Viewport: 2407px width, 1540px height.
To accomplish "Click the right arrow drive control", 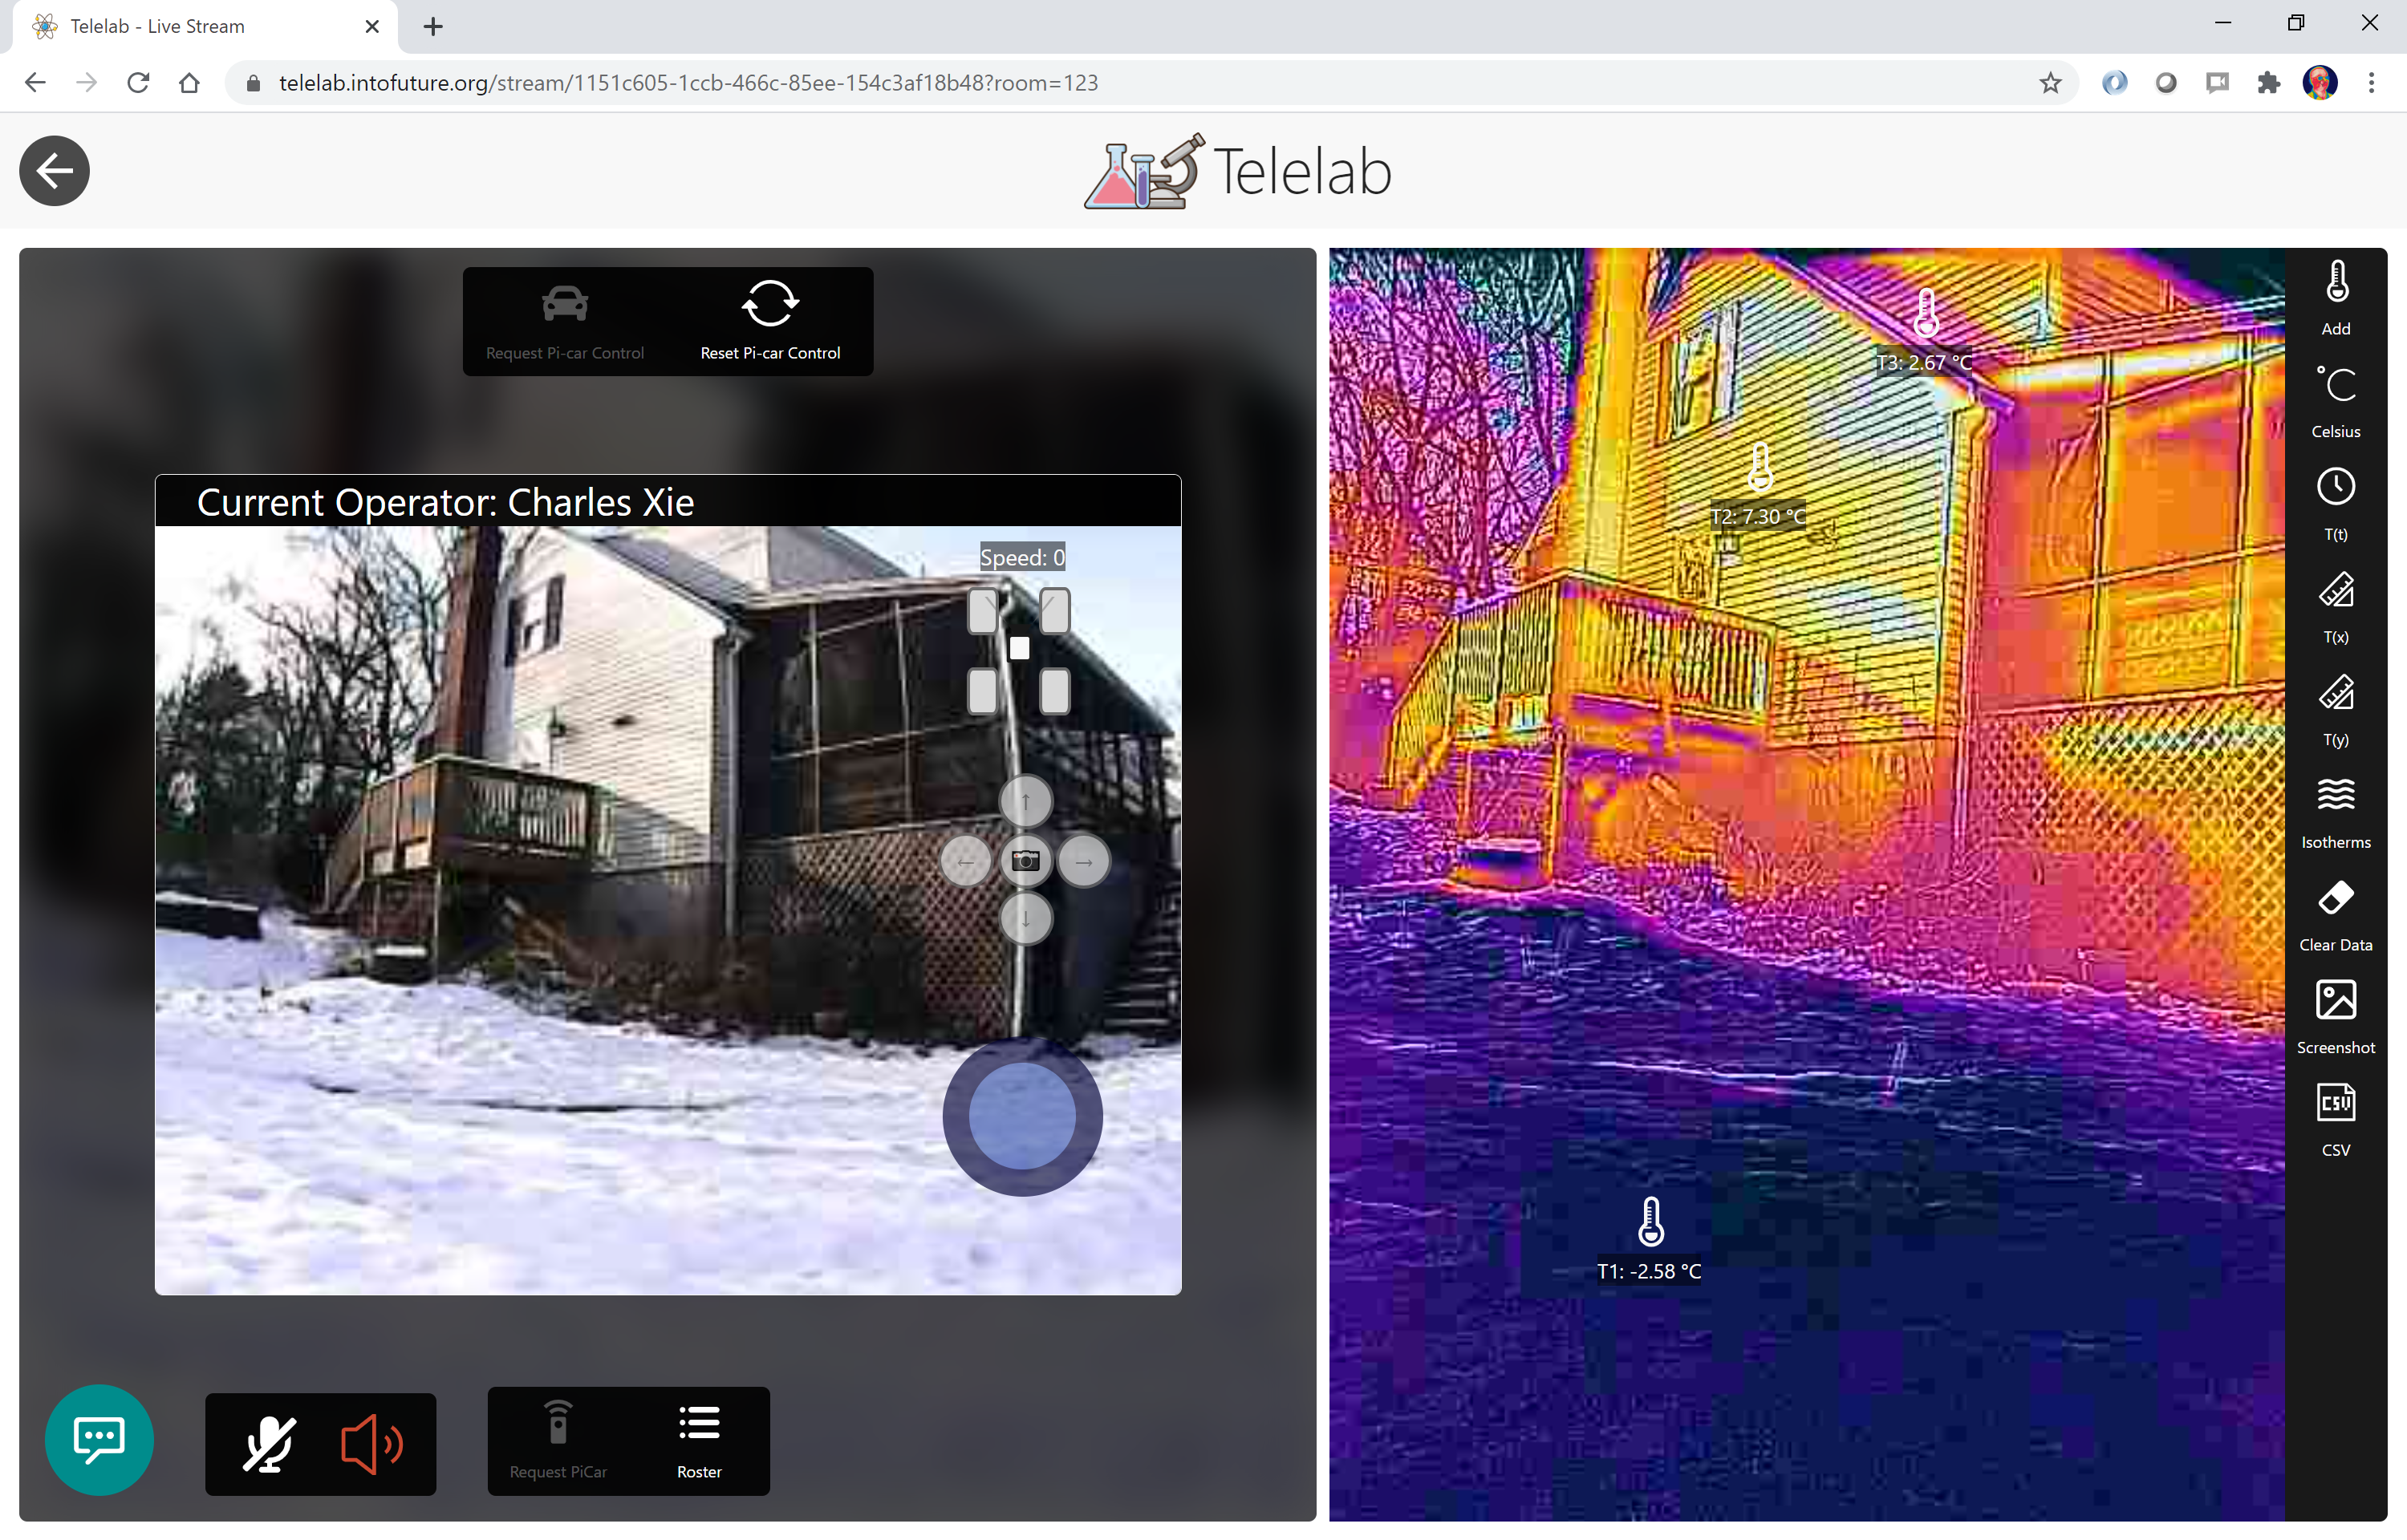I will (x=1084, y=861).
